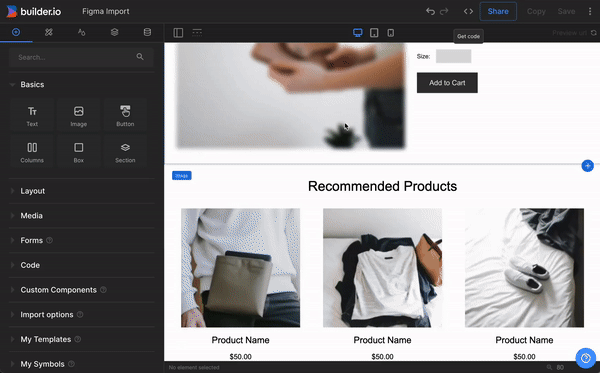This screenshot has height=373, width=600.
Task: Open the more options vertical dots menu
Action: coord(590,11)
